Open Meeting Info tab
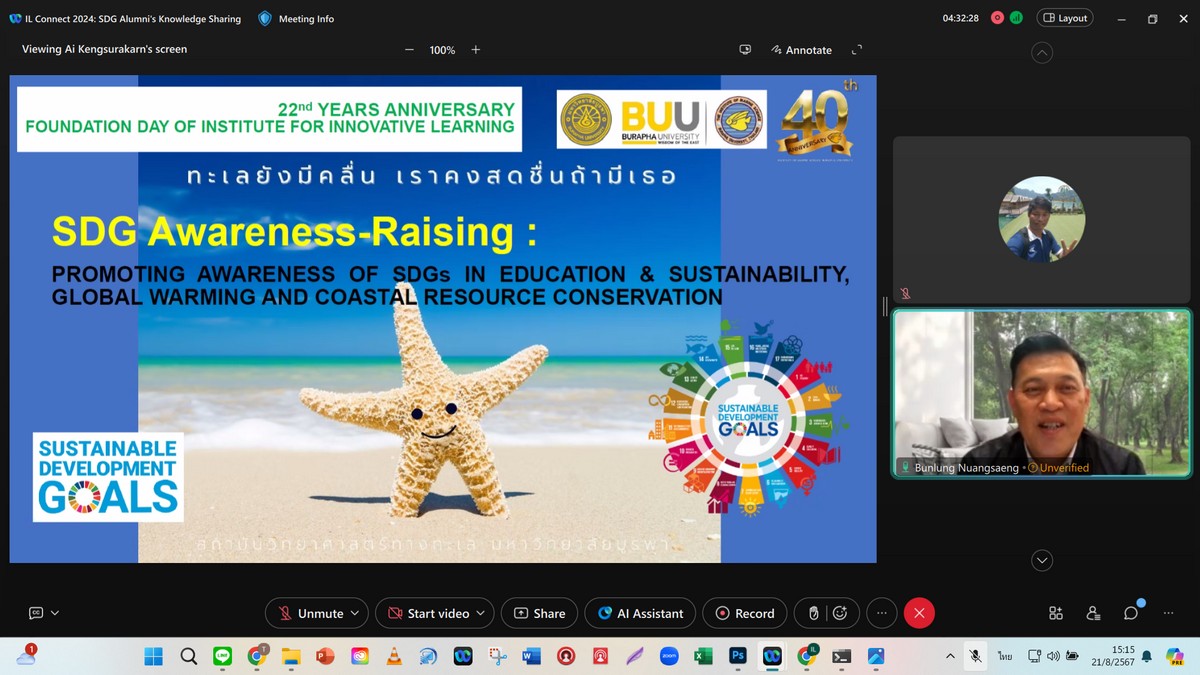This screenshot has width=1200, height=675. 296,19
